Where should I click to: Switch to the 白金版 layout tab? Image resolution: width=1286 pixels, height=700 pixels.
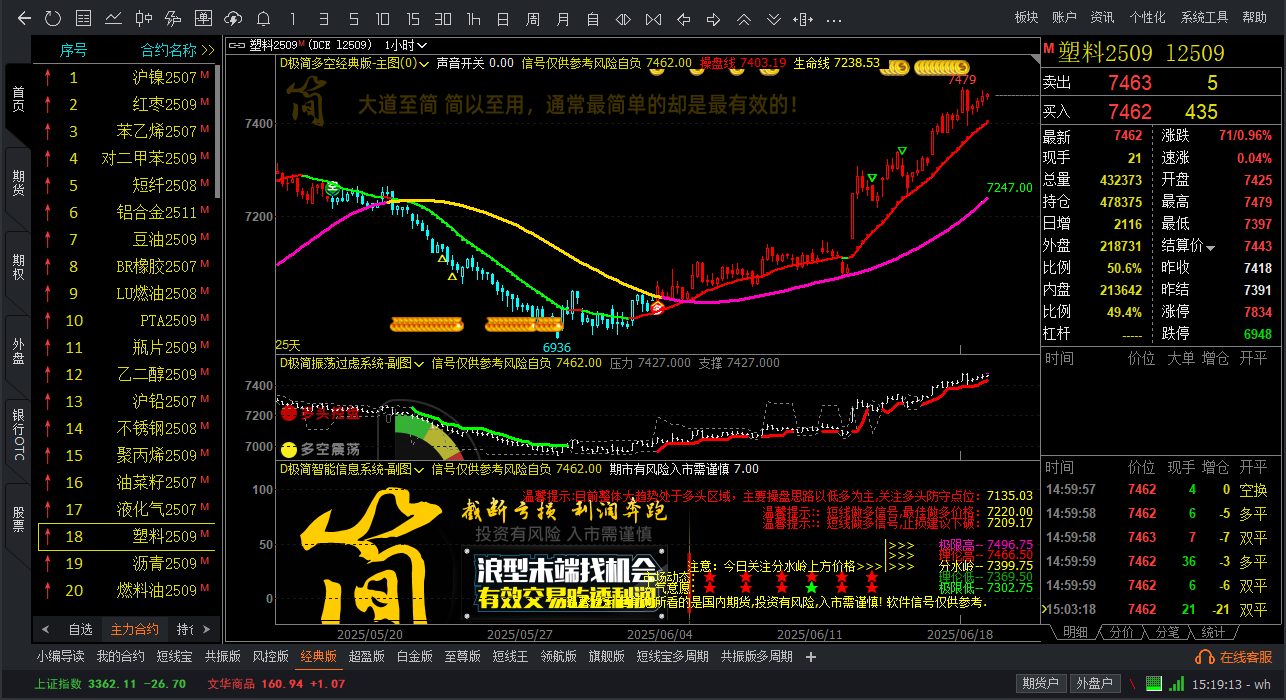414,657
